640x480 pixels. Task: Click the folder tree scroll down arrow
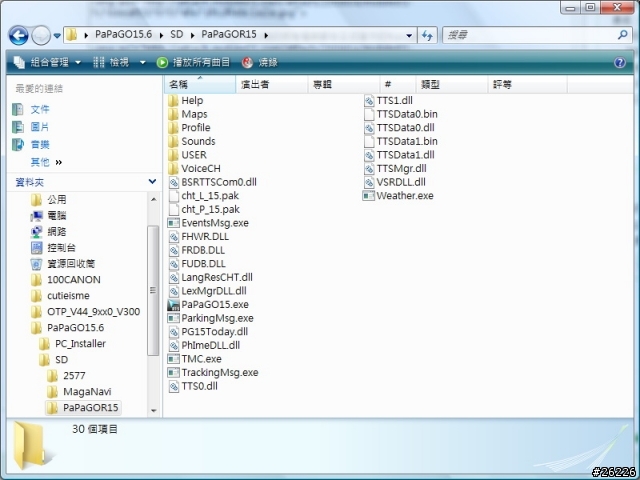pyautogui.click(x=153, y=410)
